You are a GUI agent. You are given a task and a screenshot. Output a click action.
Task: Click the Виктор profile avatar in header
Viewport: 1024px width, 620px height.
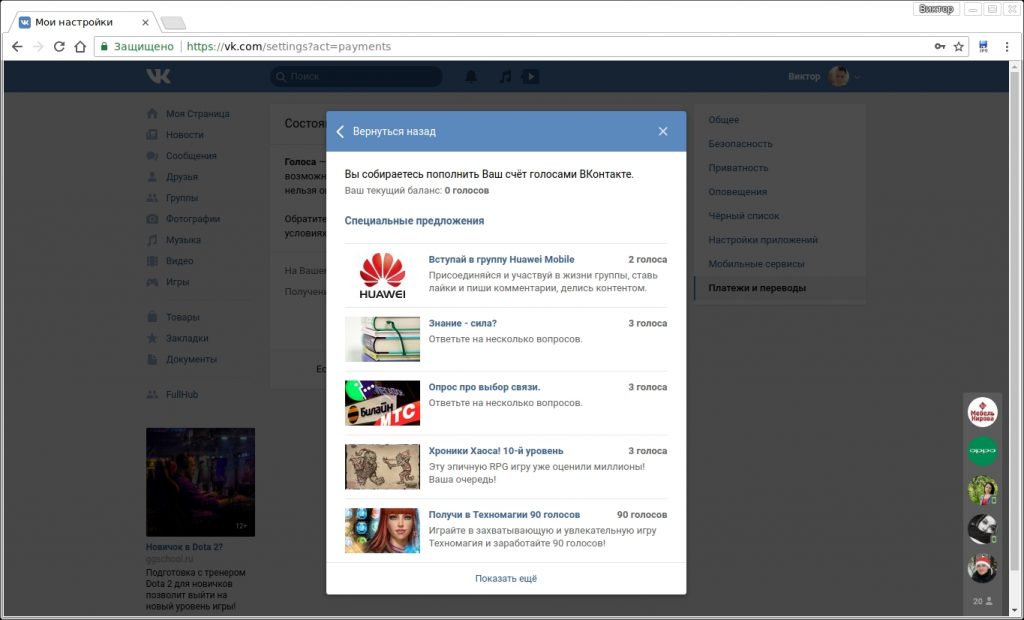(839, 76)
